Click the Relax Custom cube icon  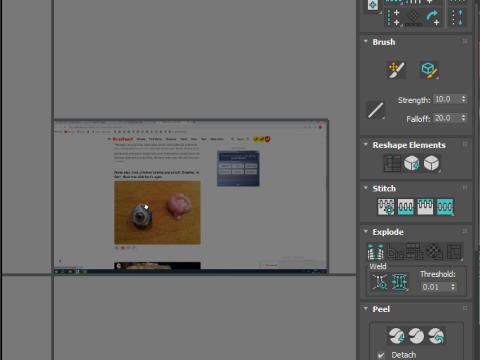tap(431, 163)
